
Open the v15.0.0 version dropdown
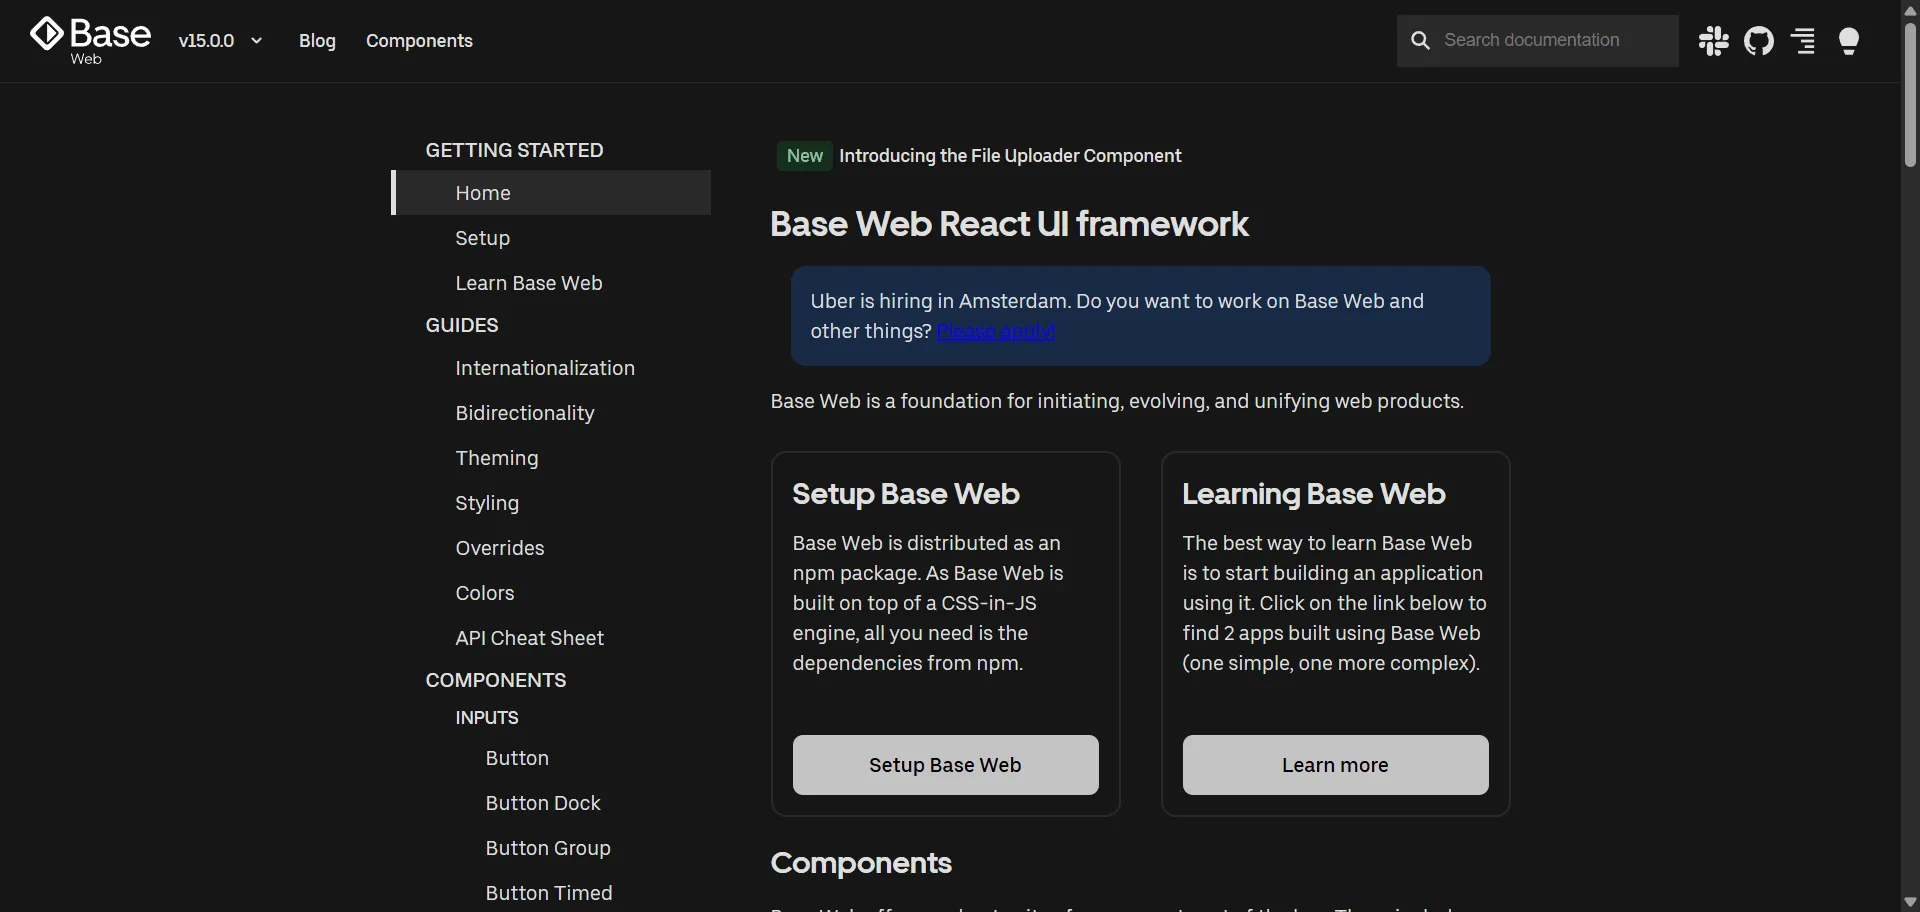[x=220, y=41]
